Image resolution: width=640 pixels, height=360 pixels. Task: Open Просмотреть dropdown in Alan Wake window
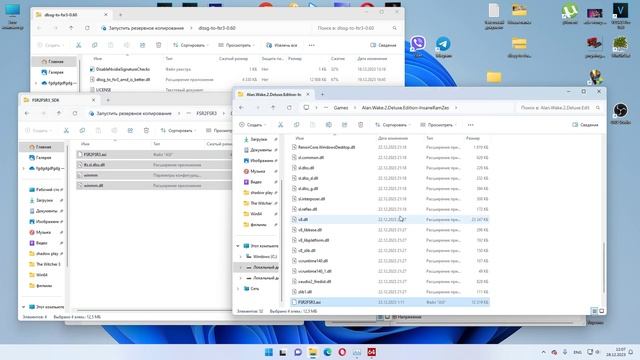coord(438,125)
